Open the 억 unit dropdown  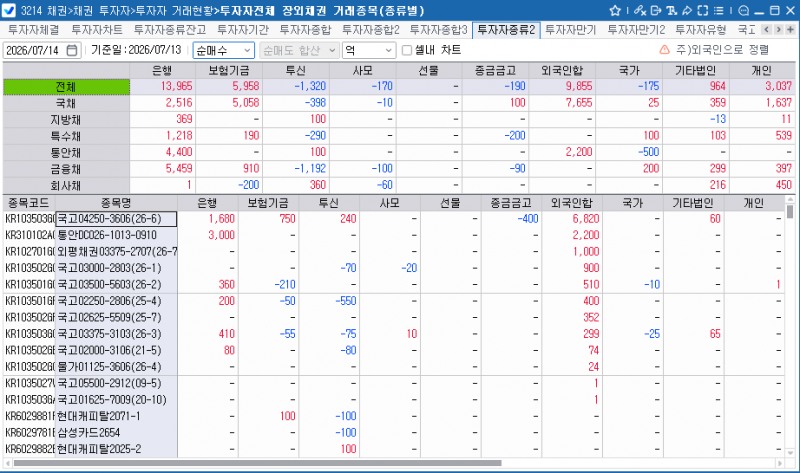(x=369, y=51)
